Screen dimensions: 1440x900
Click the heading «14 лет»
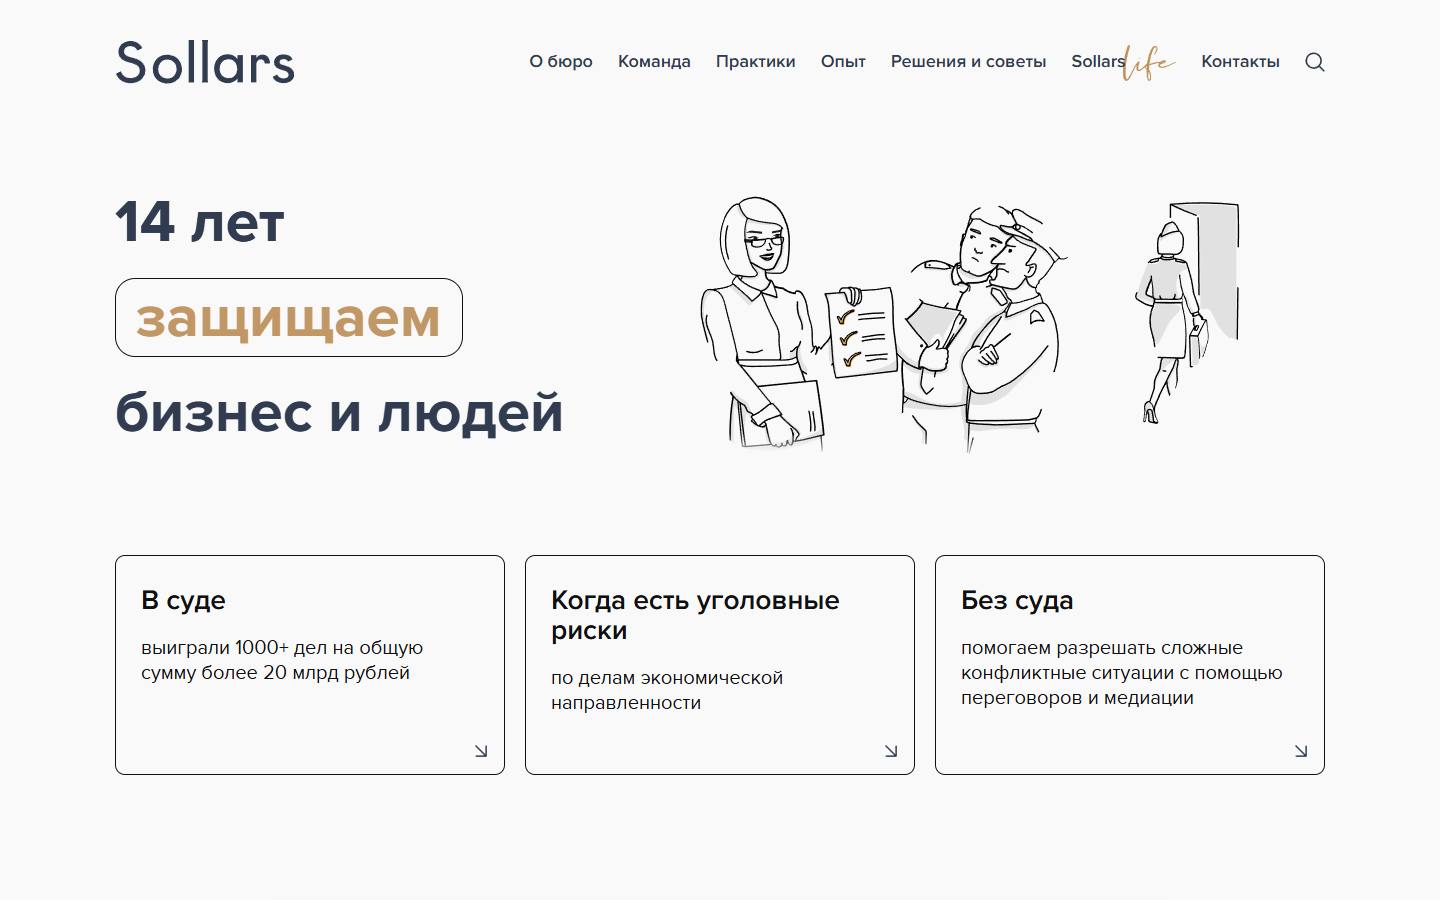pyautogui.click(x=200, y=222)
